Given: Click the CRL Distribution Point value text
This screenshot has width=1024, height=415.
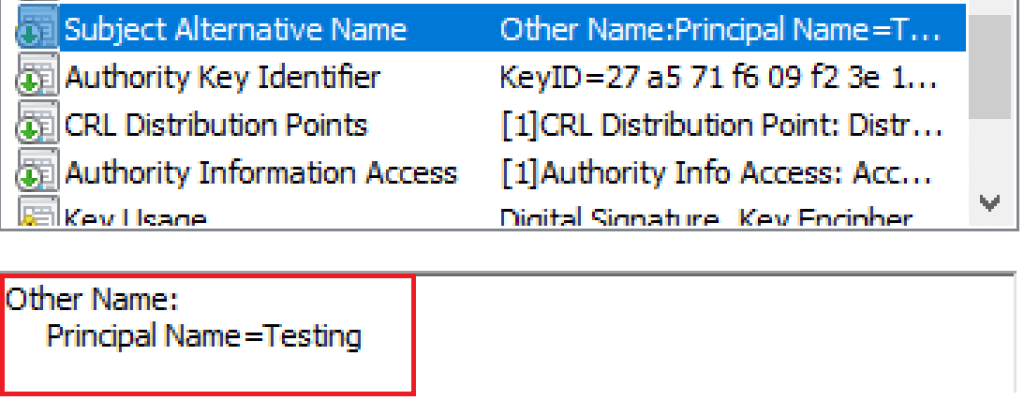Looking at the screenshot, I should (x=720, y=125).
